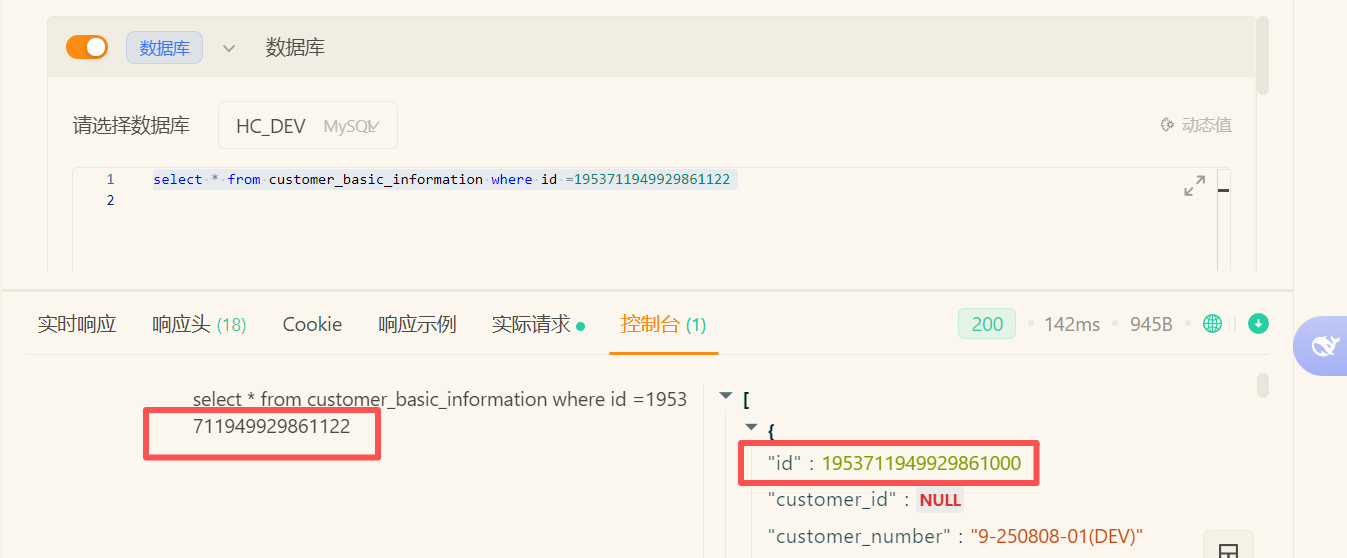Image resolution: width=1347 pixels, height=558 pixels.
Task: Open the 响应示例 tab
Action: coord(417,324)
